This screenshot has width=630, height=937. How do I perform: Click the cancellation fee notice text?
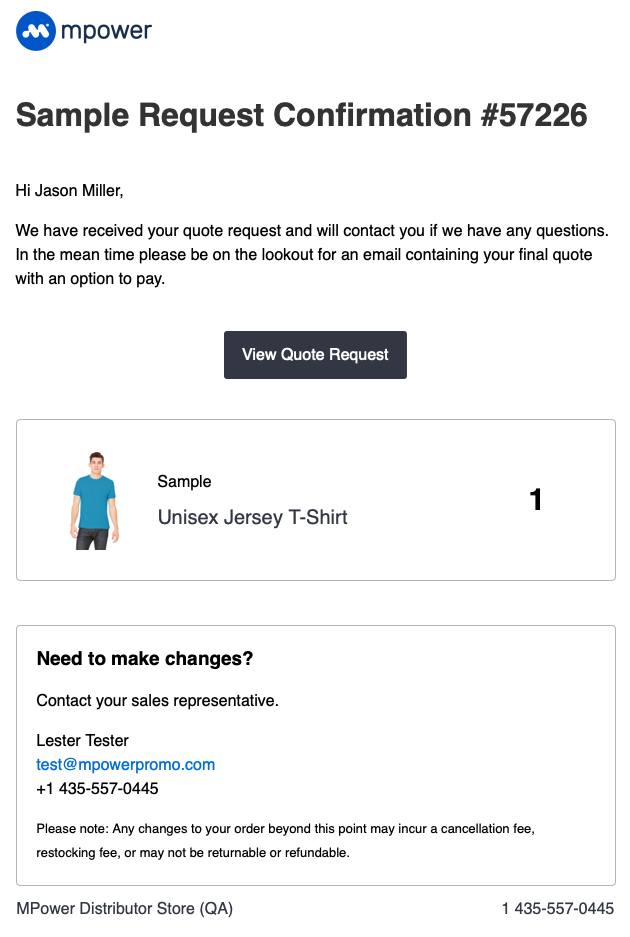coord(286,840)
